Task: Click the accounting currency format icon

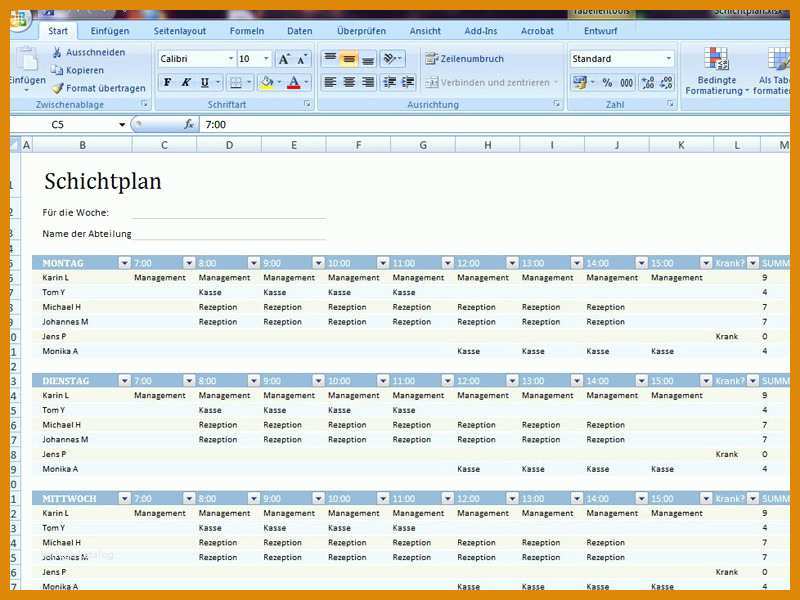Action: coord(579,82)
